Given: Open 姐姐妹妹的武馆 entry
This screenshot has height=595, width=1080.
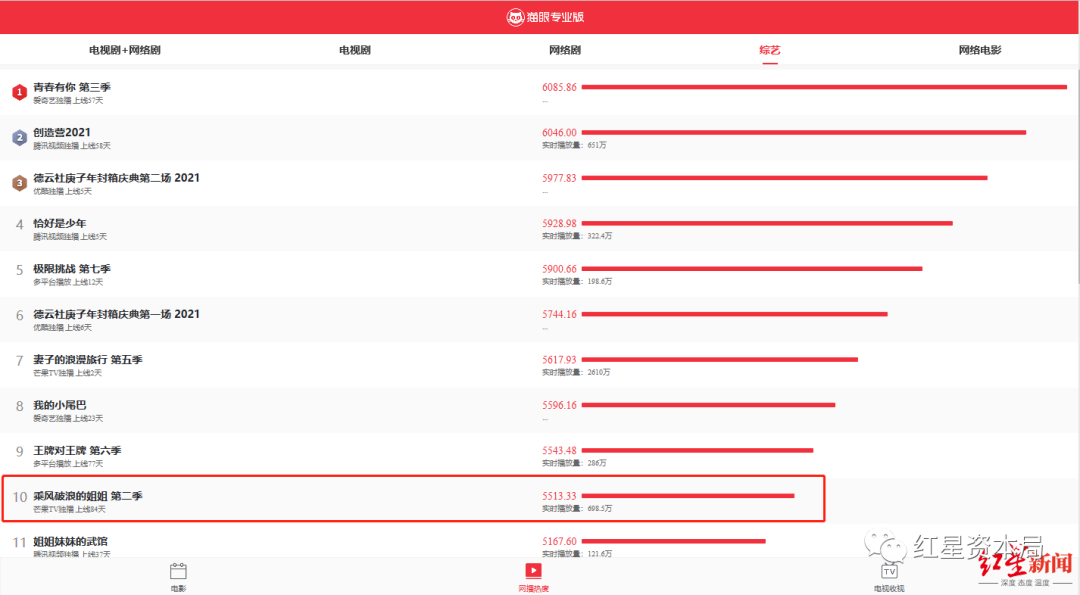Looking at the screenshot, I should pyautogui.click(x=70, y=541).
